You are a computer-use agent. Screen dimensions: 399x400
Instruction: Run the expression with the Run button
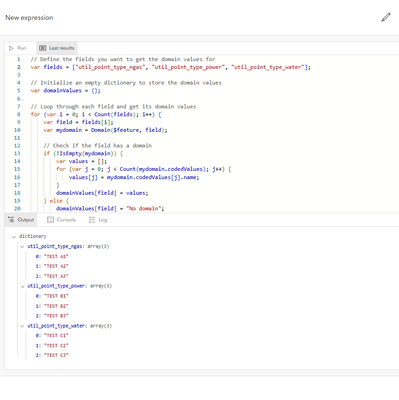(x=18, y=48)
